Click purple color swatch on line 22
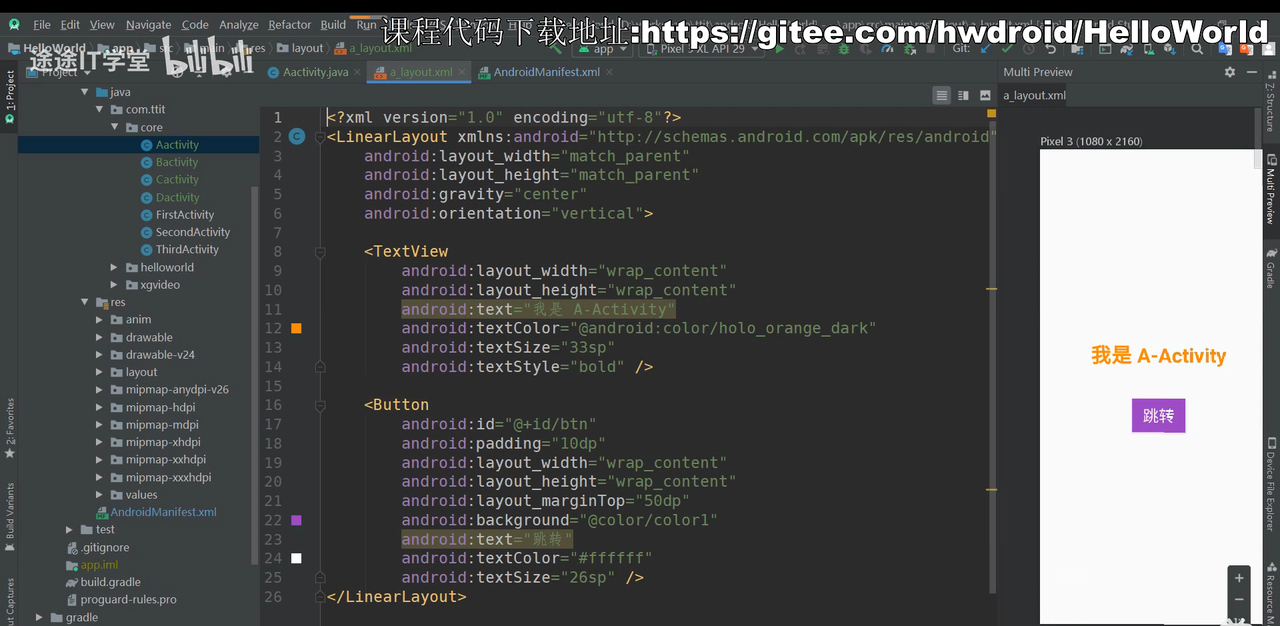 [x=296, y=520]
